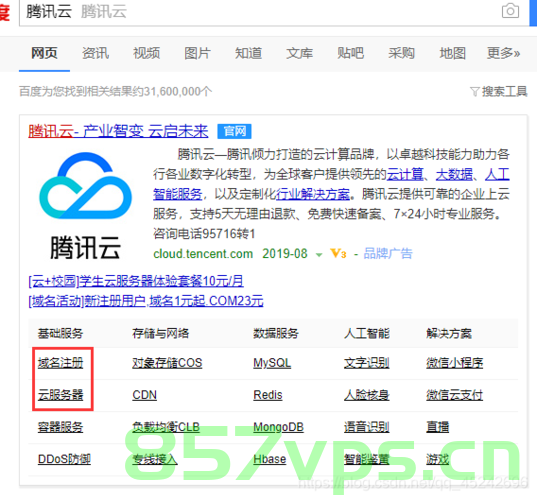Click the result count text 31,600,000个
The height and width of the screenshot is (500, 537).
178,91
